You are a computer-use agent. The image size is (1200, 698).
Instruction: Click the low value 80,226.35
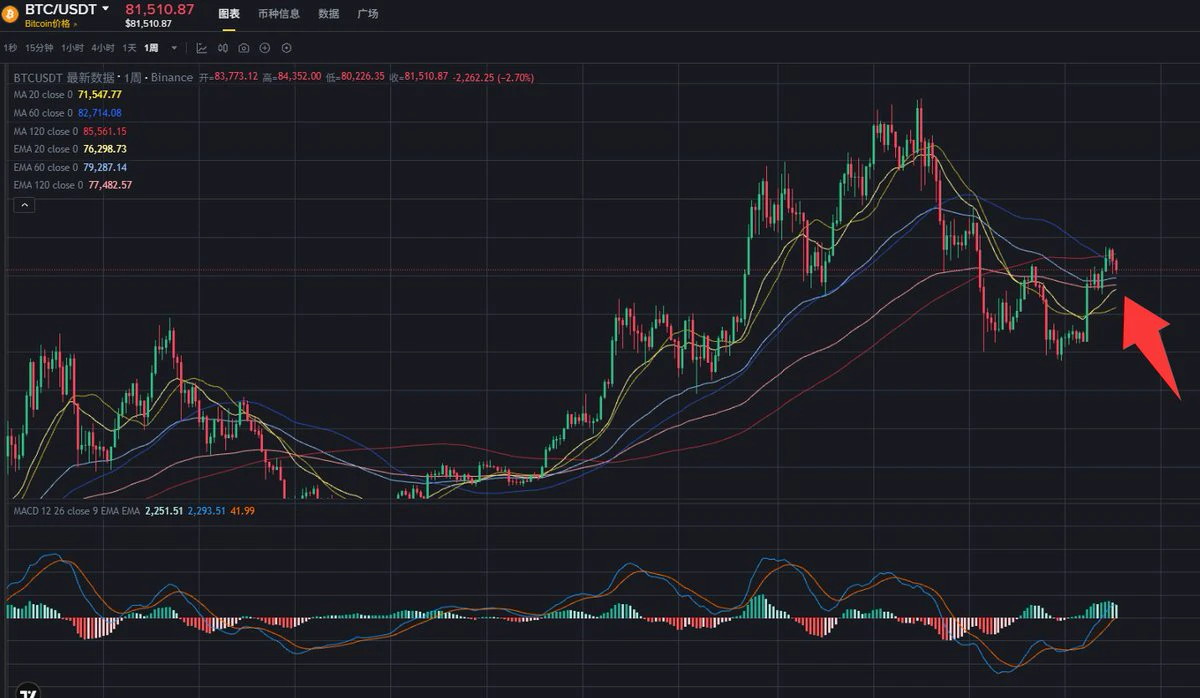point(364,77)
